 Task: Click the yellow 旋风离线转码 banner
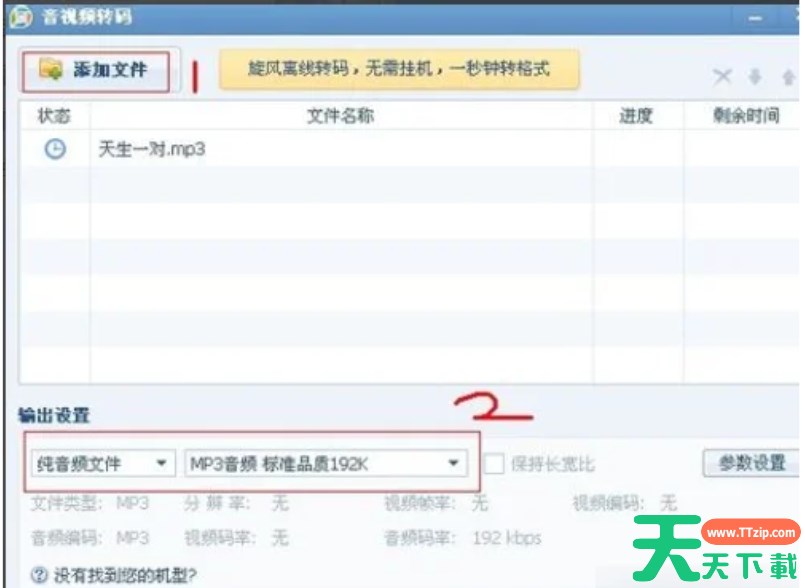tap(399, 69)
